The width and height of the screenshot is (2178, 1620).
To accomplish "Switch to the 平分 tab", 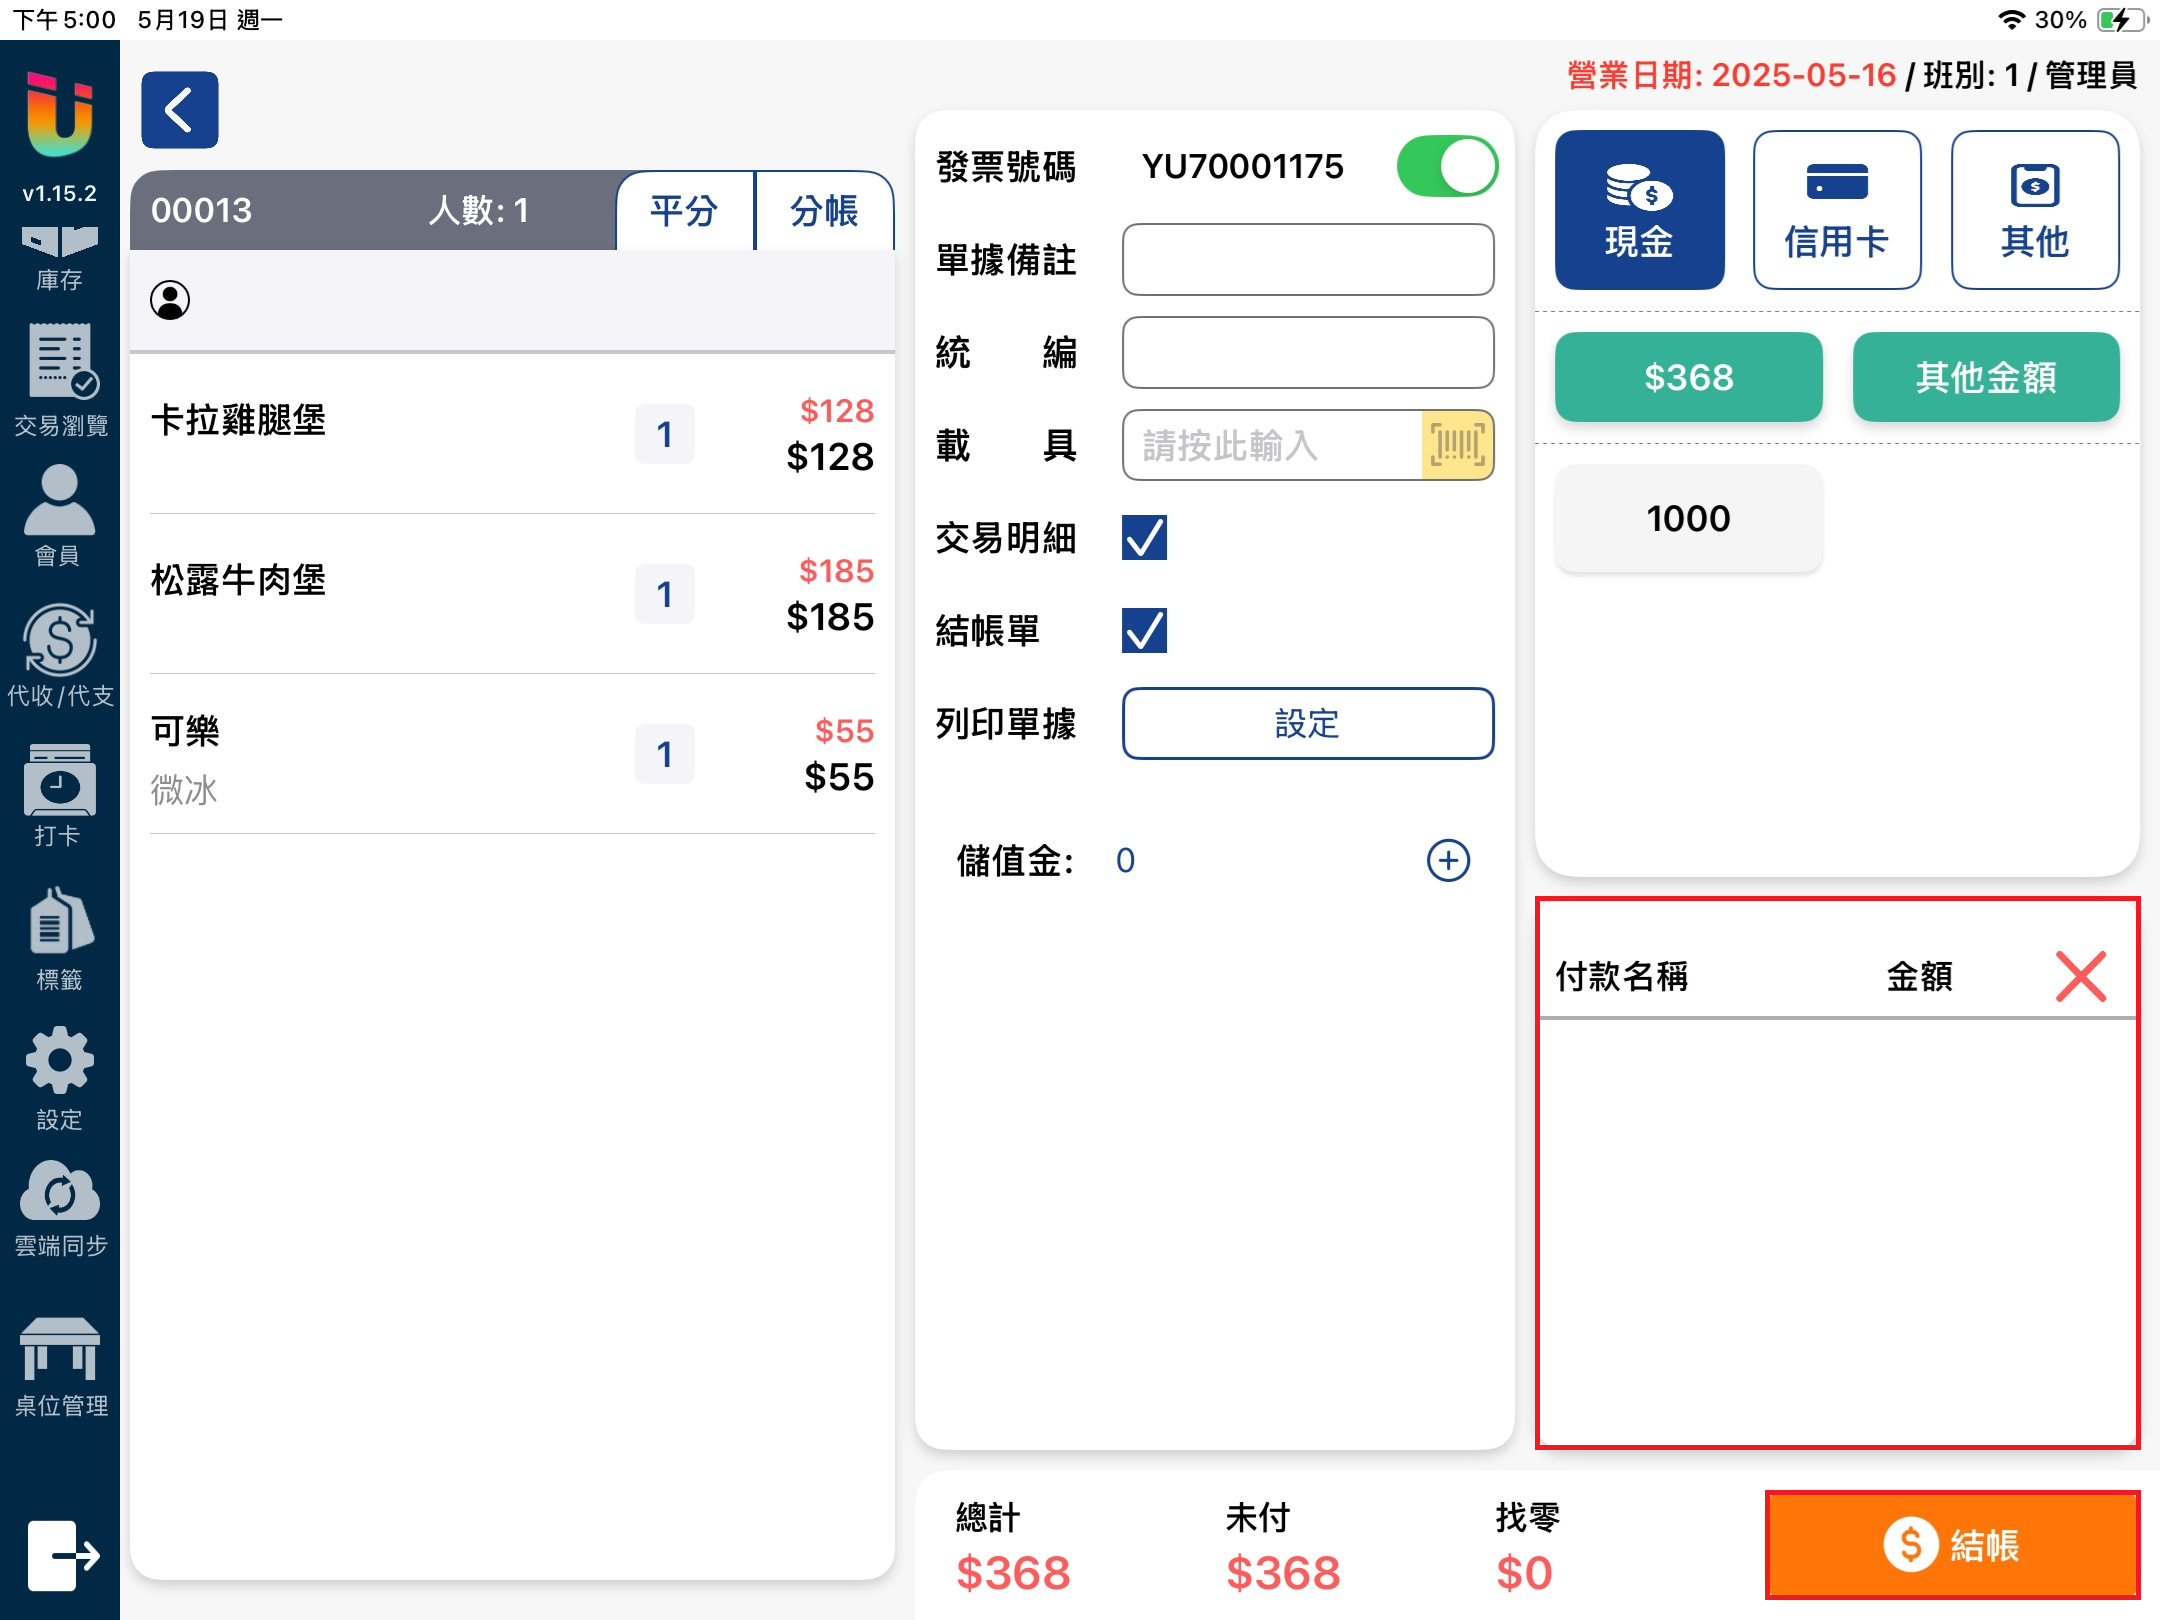I will tap(685, 211).
